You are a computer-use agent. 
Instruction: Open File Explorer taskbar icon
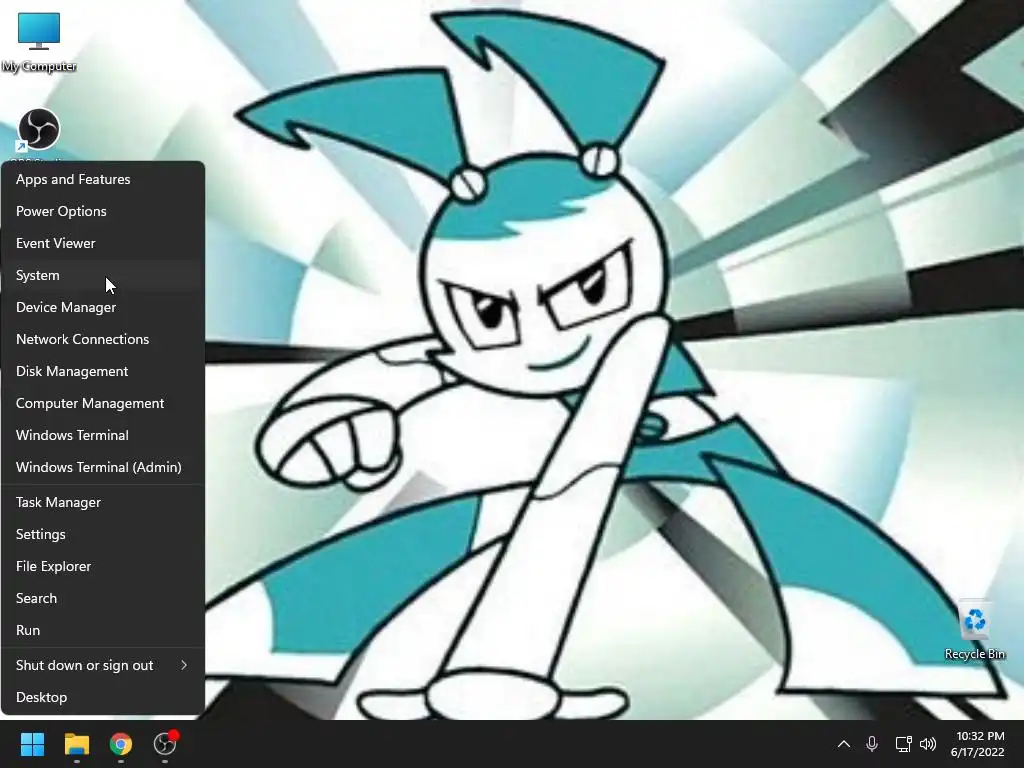(76, 744)
